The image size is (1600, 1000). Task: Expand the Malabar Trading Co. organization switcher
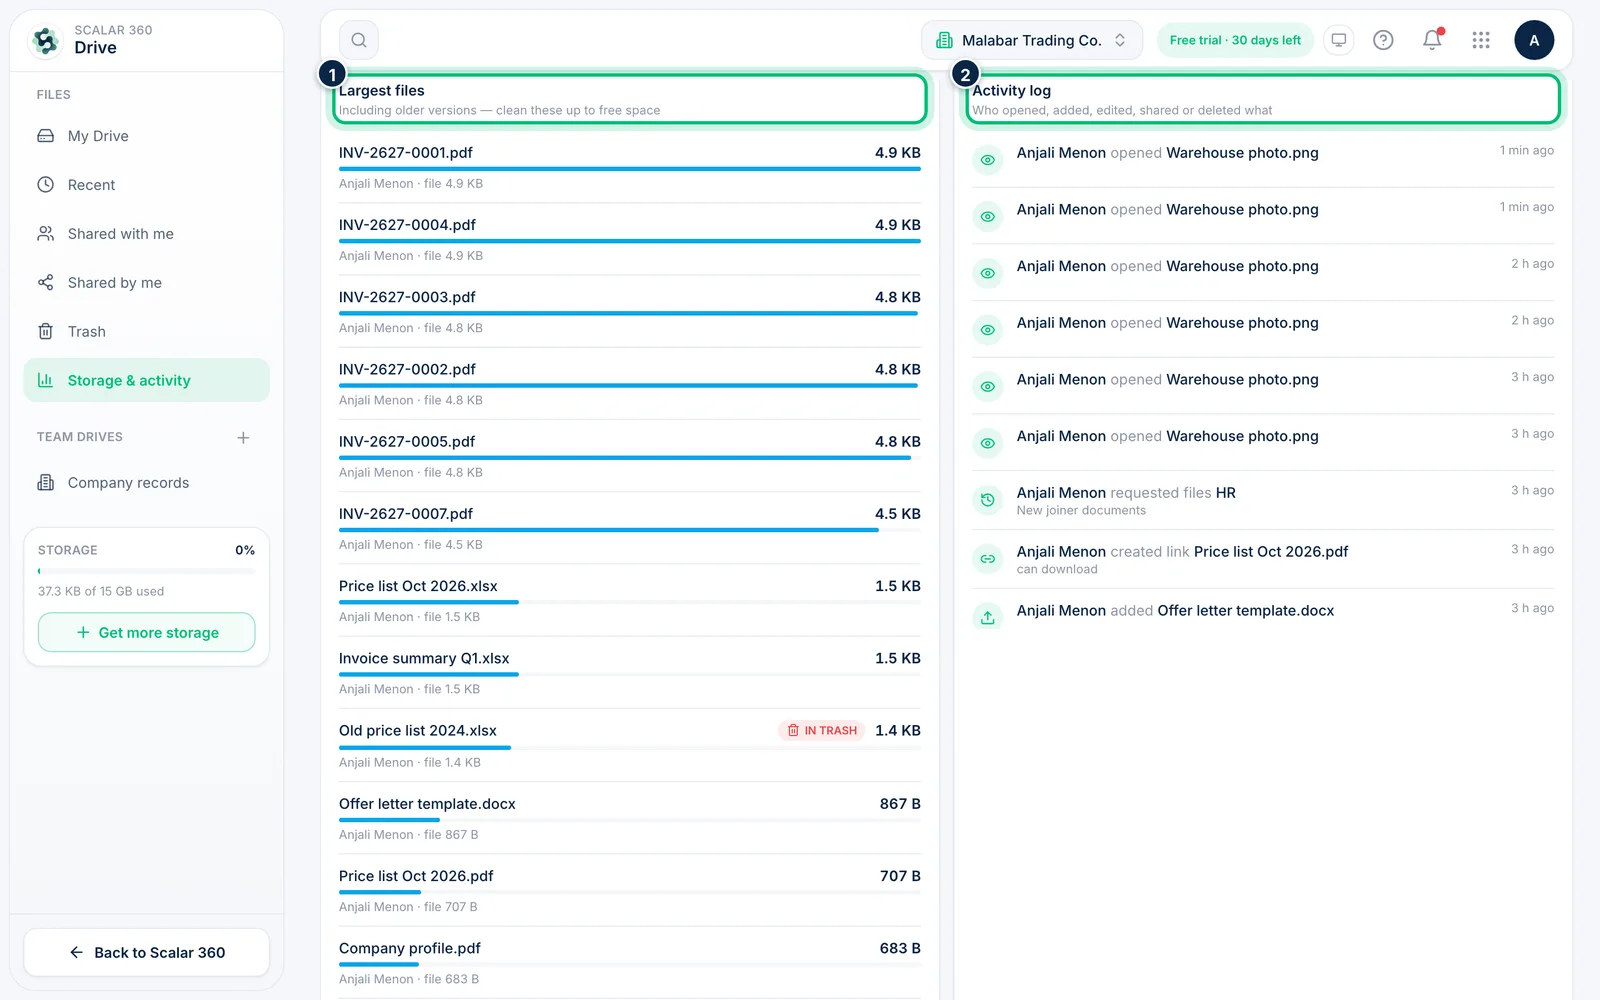(1032, 40)
